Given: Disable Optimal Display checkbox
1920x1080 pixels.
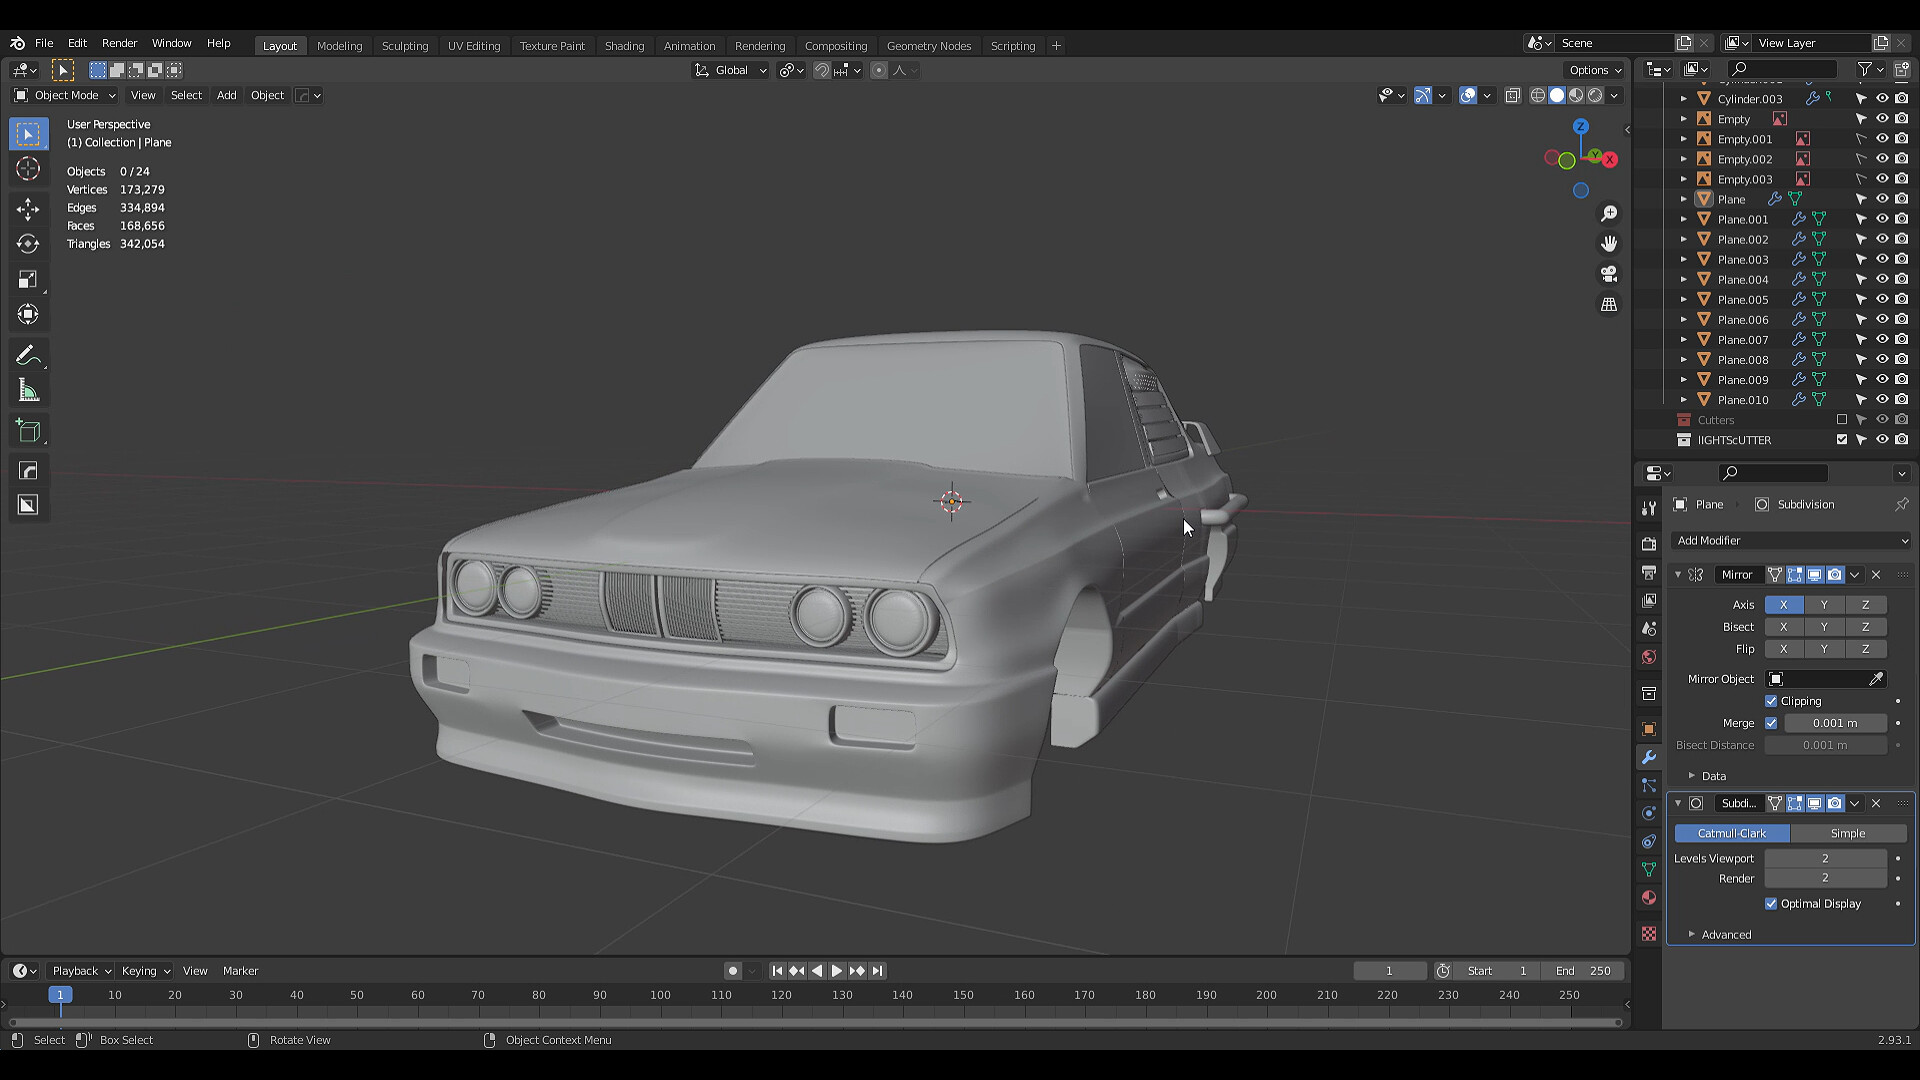Looking at the screenshot, I should pos(1771,903).
